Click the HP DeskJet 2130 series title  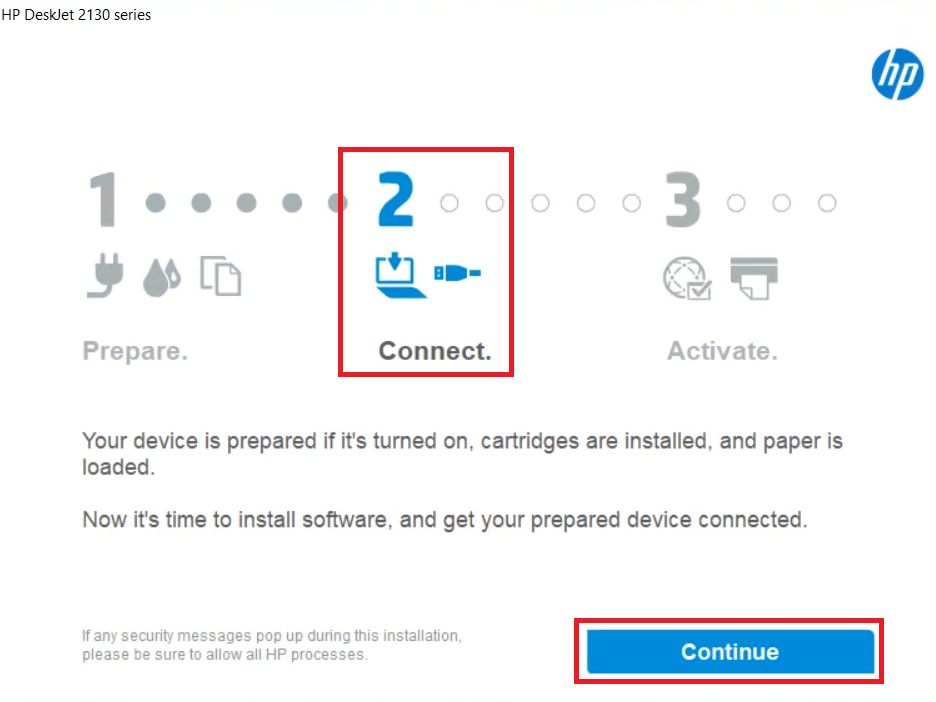(x=76, y=15)
